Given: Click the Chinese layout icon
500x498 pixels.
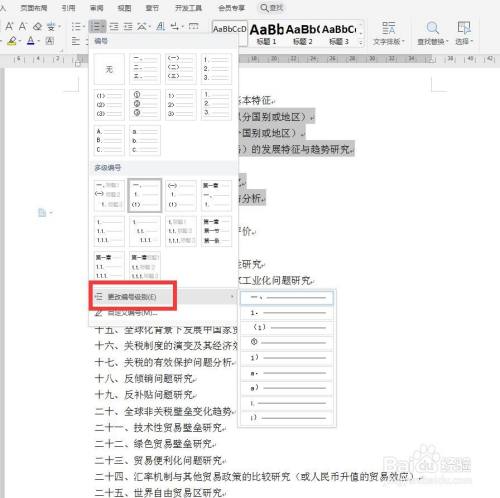Looking at the screenshot, I should [x=142, y=26].
